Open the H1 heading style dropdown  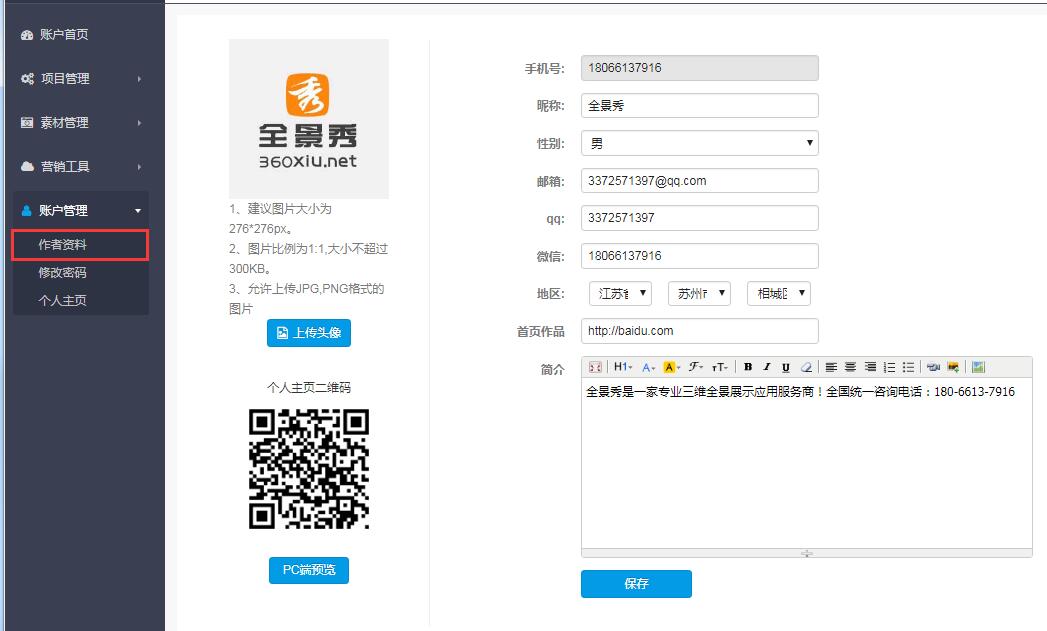[x=622, y=367]
